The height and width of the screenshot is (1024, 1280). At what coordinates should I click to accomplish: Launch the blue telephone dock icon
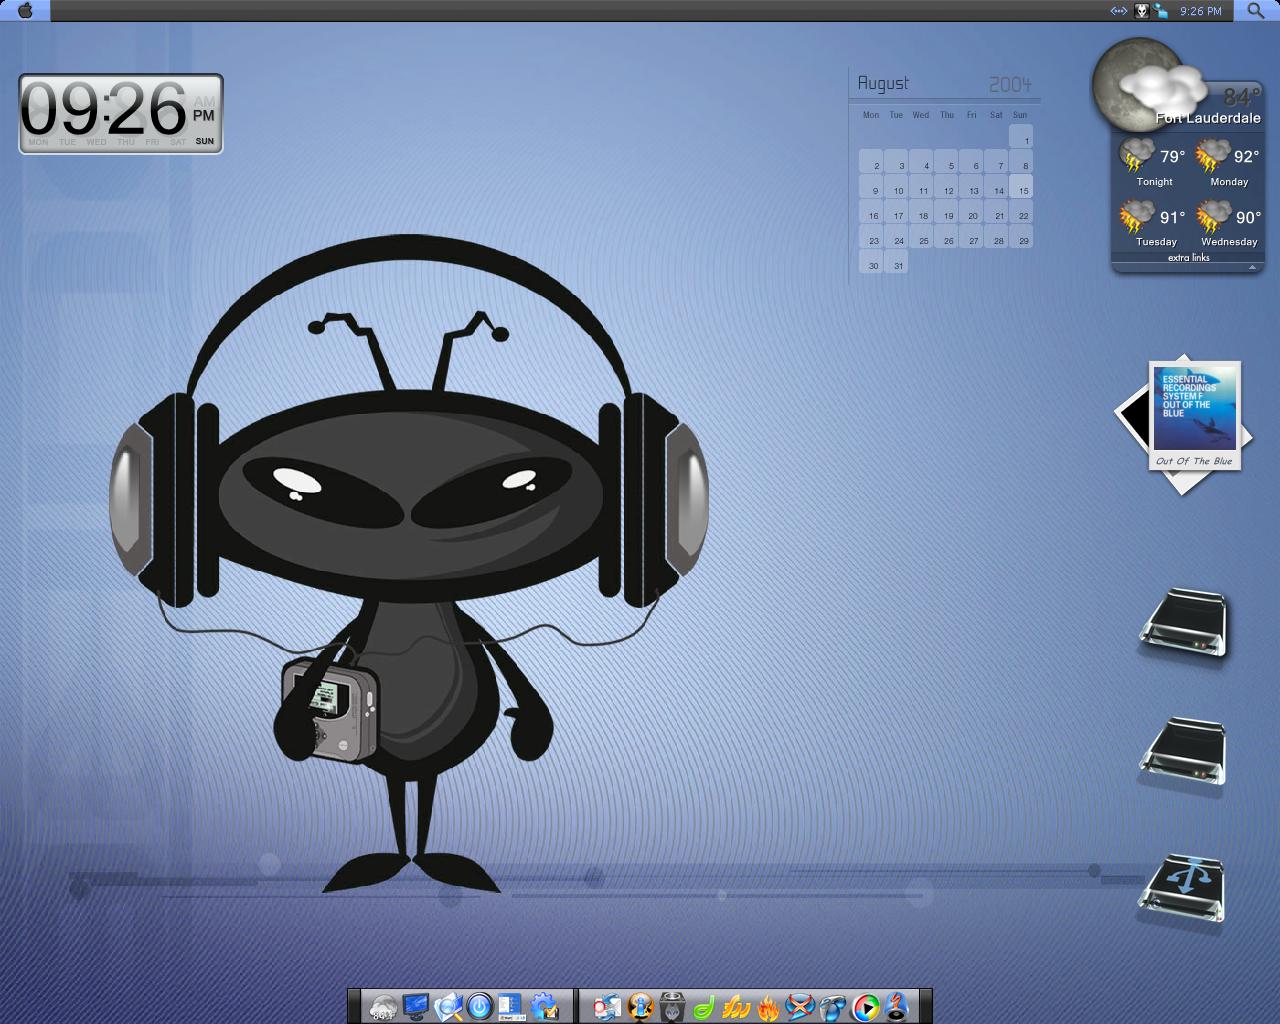(x=832, y=1007)
